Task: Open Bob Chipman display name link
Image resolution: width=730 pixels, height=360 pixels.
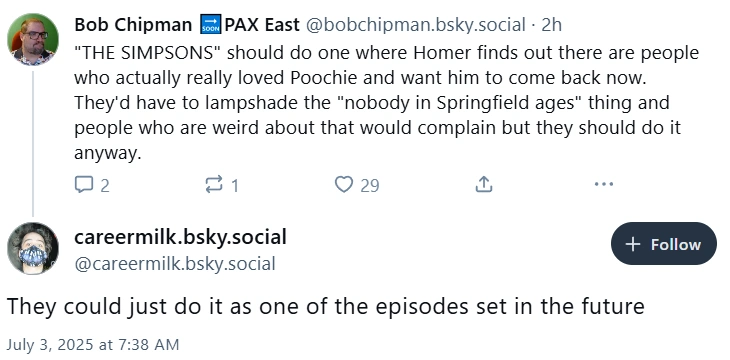Action: click(x=133, y=25)
